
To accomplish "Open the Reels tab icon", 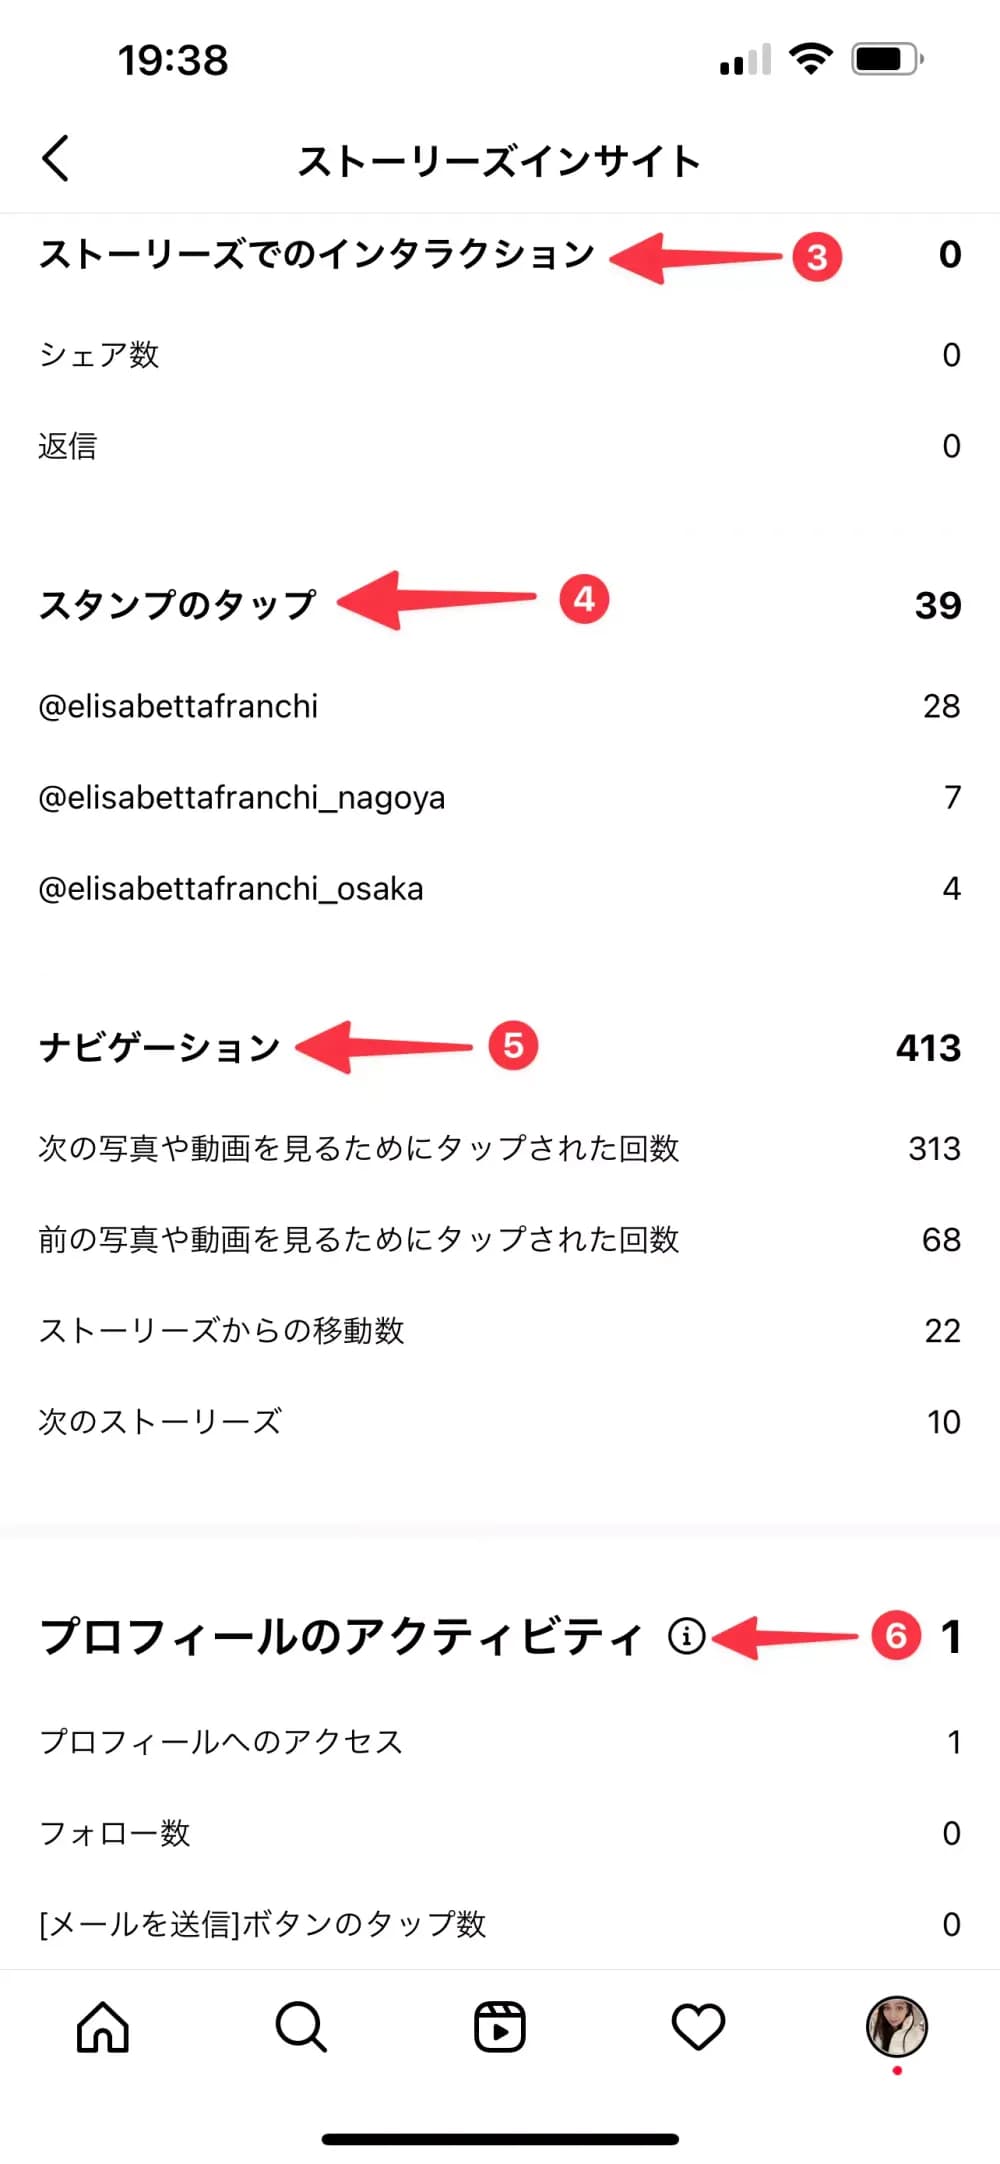I will (499, 2027).
